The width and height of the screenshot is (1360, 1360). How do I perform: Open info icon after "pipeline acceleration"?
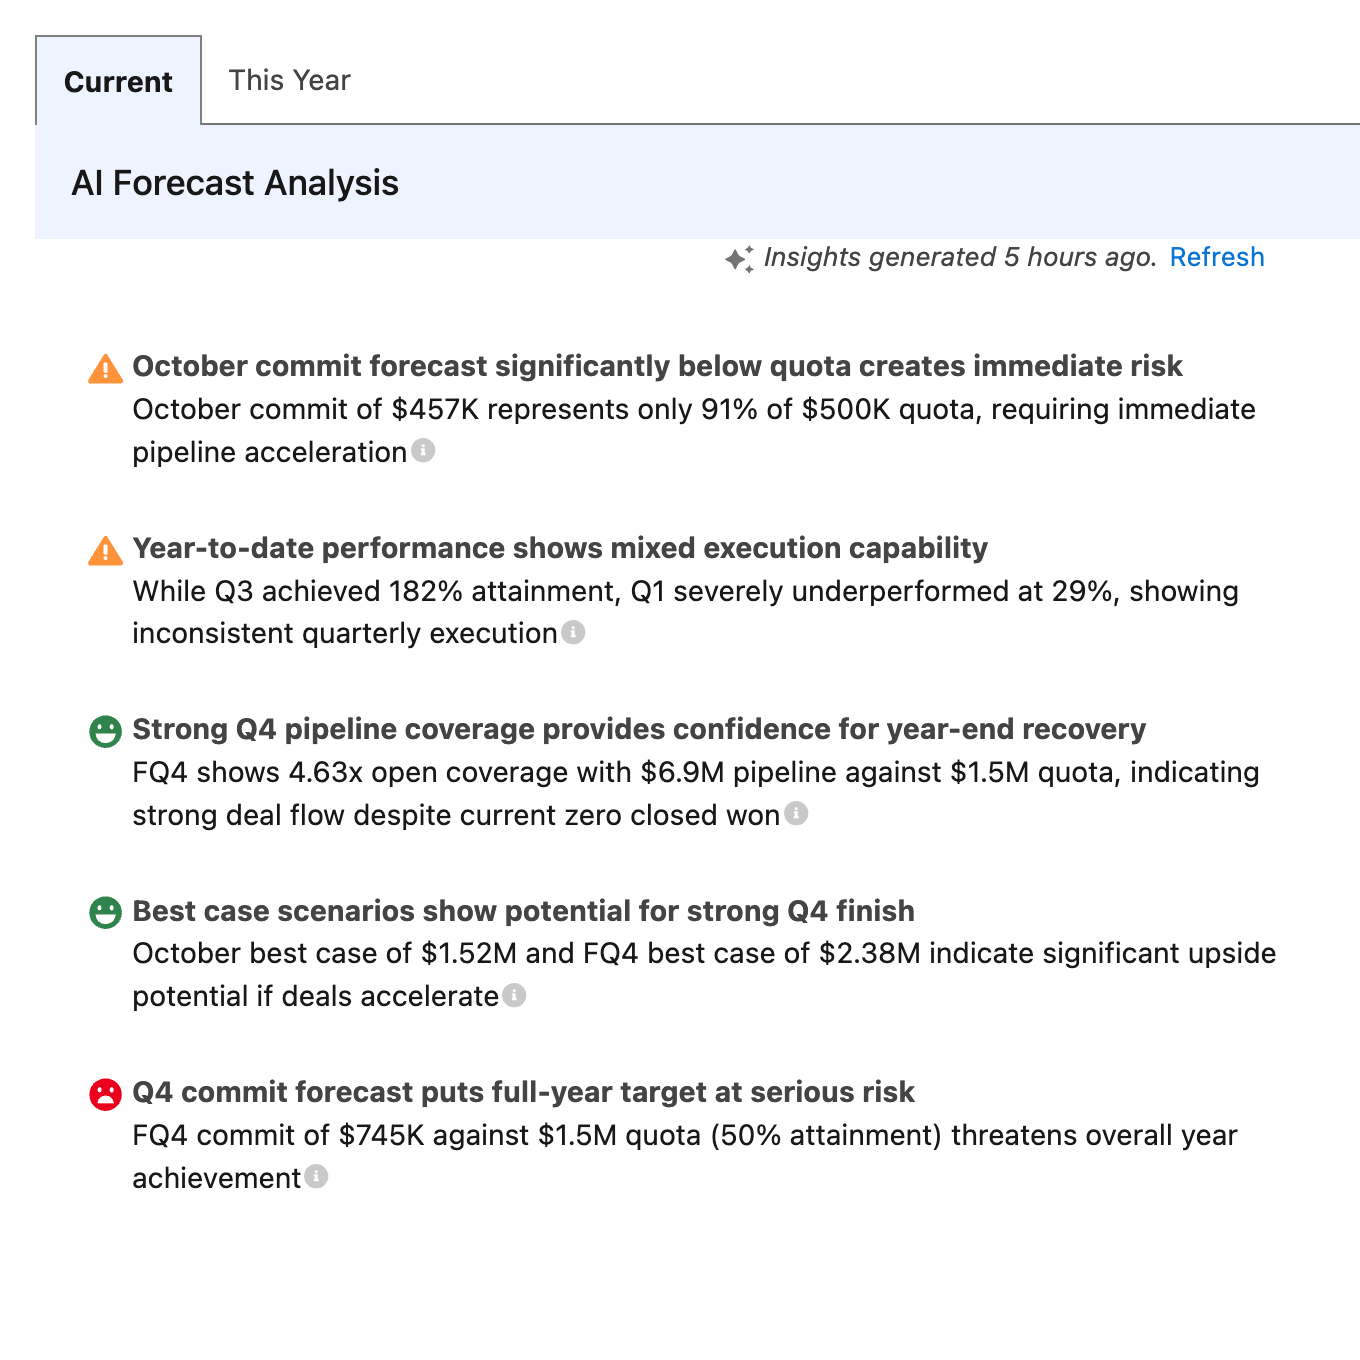coord(424,451)
